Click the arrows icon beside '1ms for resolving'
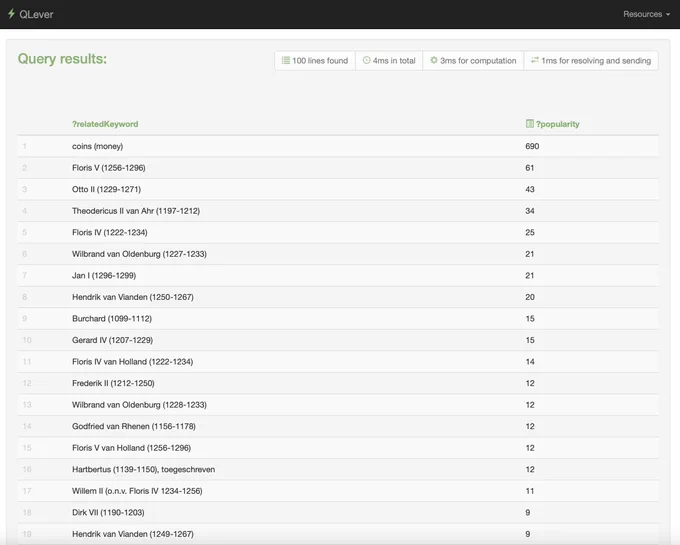Screen dimensions: 680x545 click(535, 60)
